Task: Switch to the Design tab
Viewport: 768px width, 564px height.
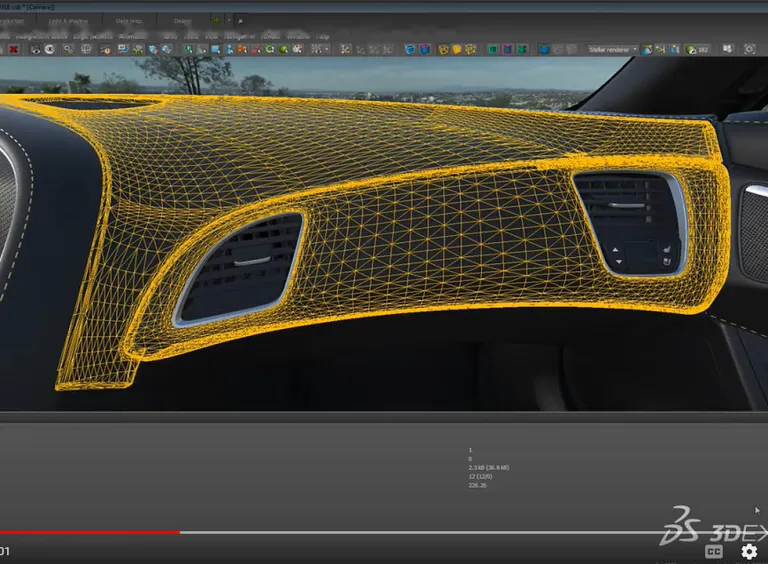Action: coord(183,21)
